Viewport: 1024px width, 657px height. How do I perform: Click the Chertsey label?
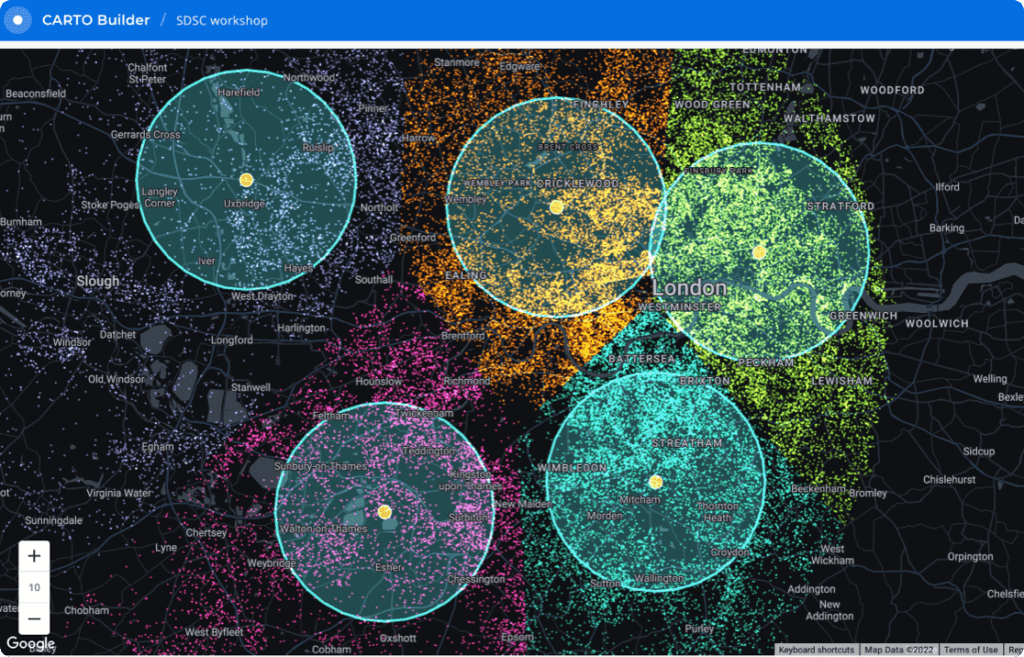tap(206, 533)
